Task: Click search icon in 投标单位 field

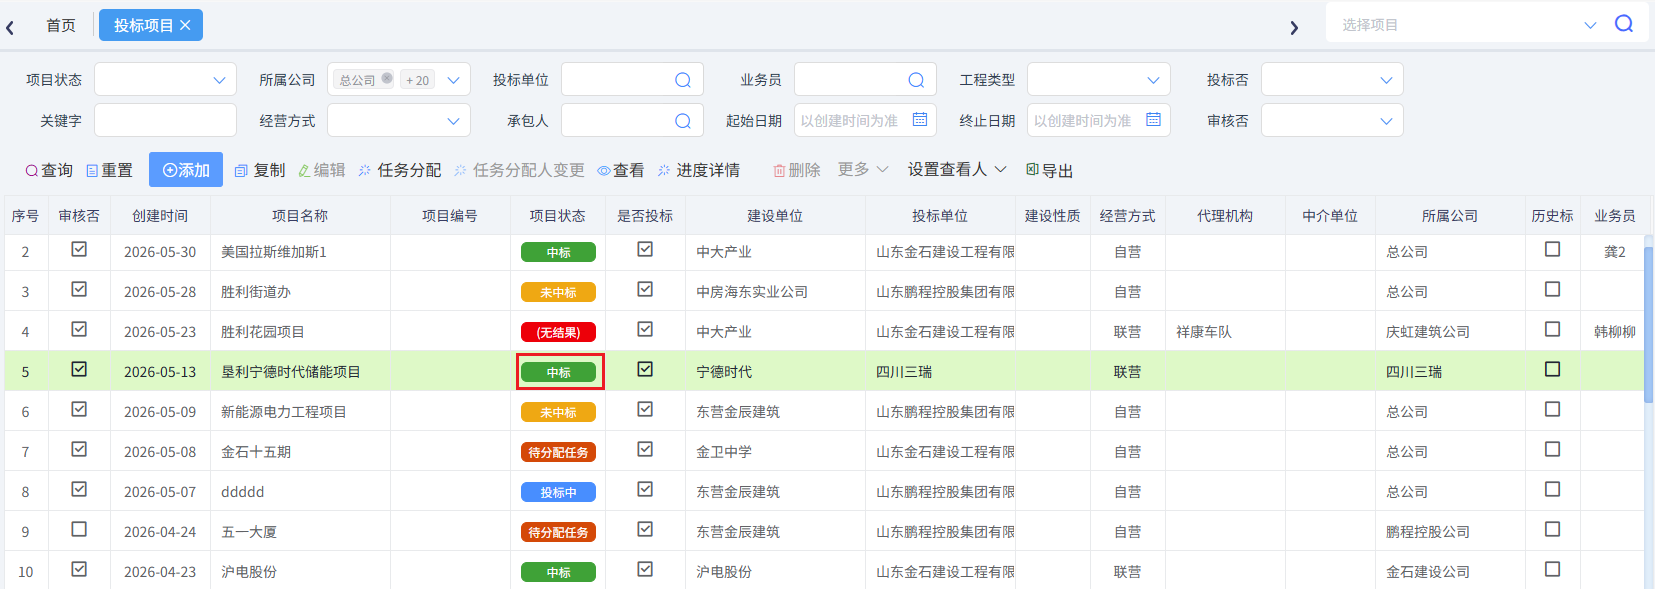Action: pos(683,80)
